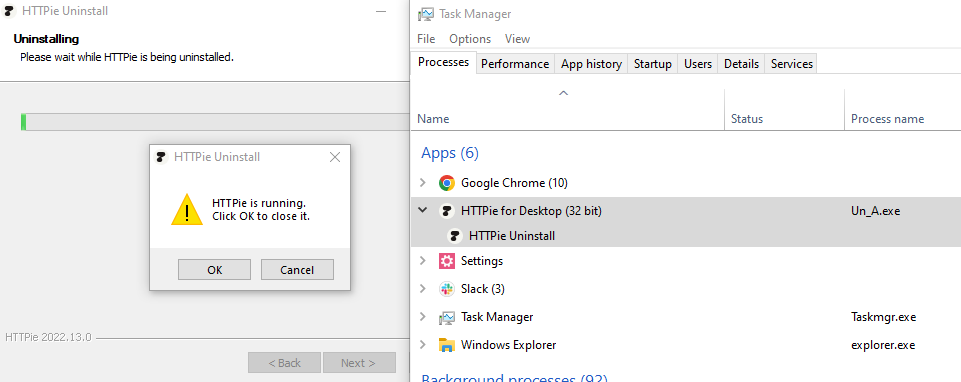Switch to the Users tab
This screenshot has height=382, width=961.
698,64
